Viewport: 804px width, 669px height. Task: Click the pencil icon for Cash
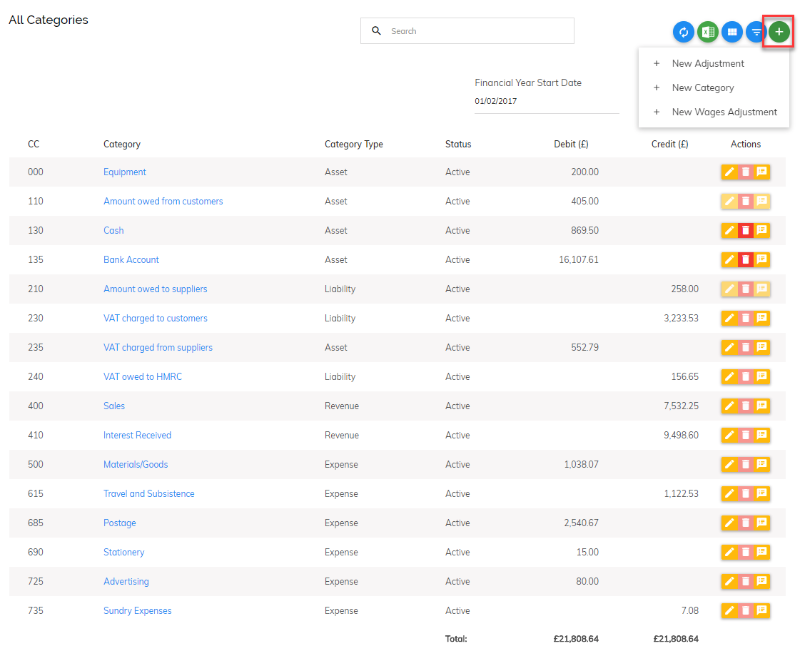729,230
